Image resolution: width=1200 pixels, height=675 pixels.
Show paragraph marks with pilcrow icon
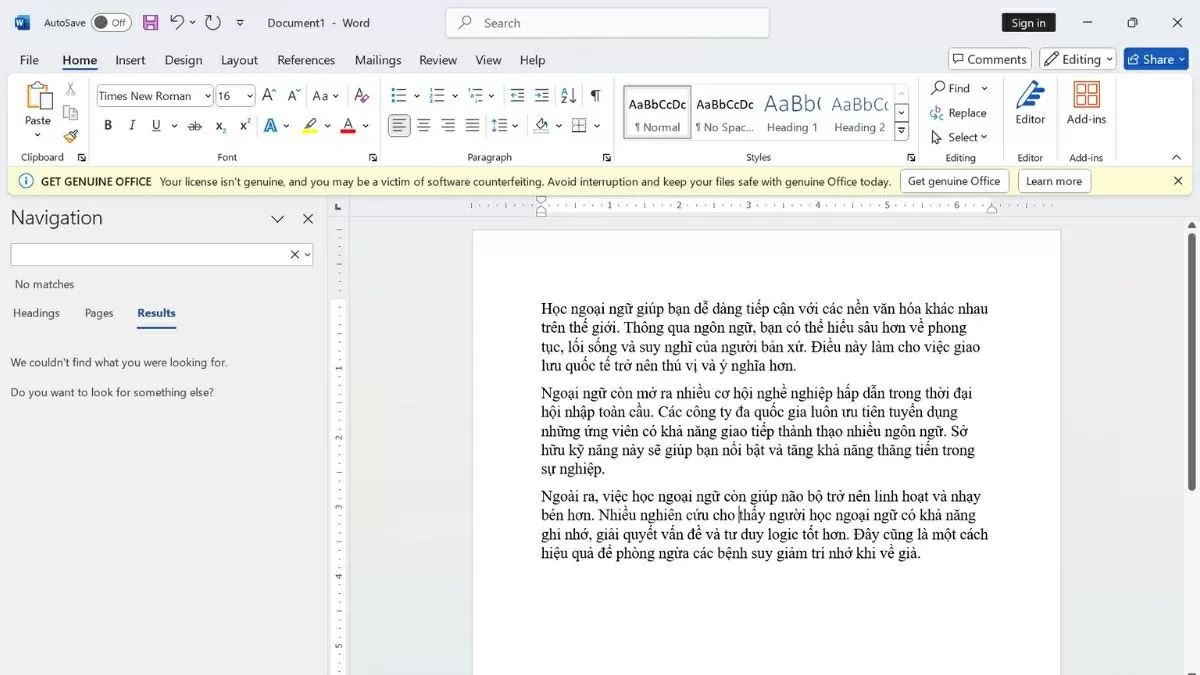point(595,96)
